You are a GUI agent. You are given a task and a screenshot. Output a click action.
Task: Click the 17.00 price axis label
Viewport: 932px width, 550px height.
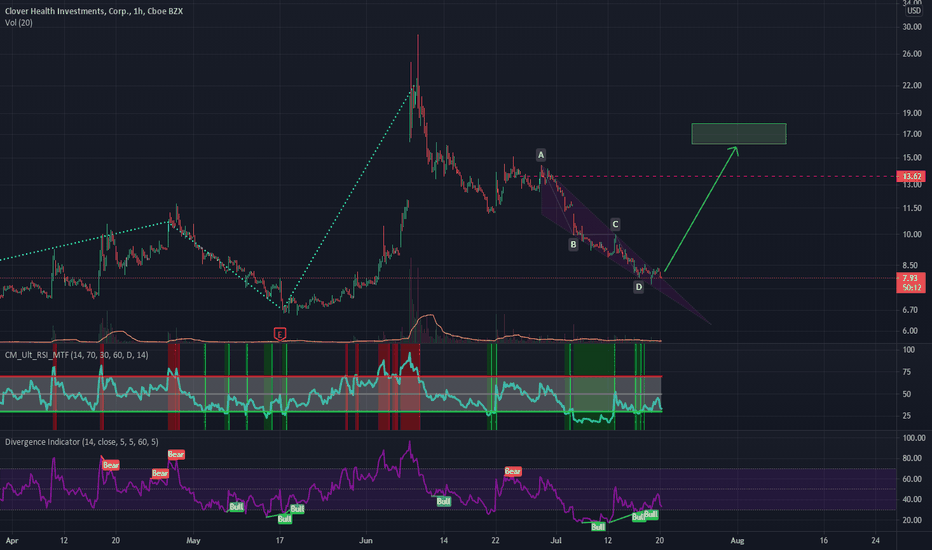(912, 134)
